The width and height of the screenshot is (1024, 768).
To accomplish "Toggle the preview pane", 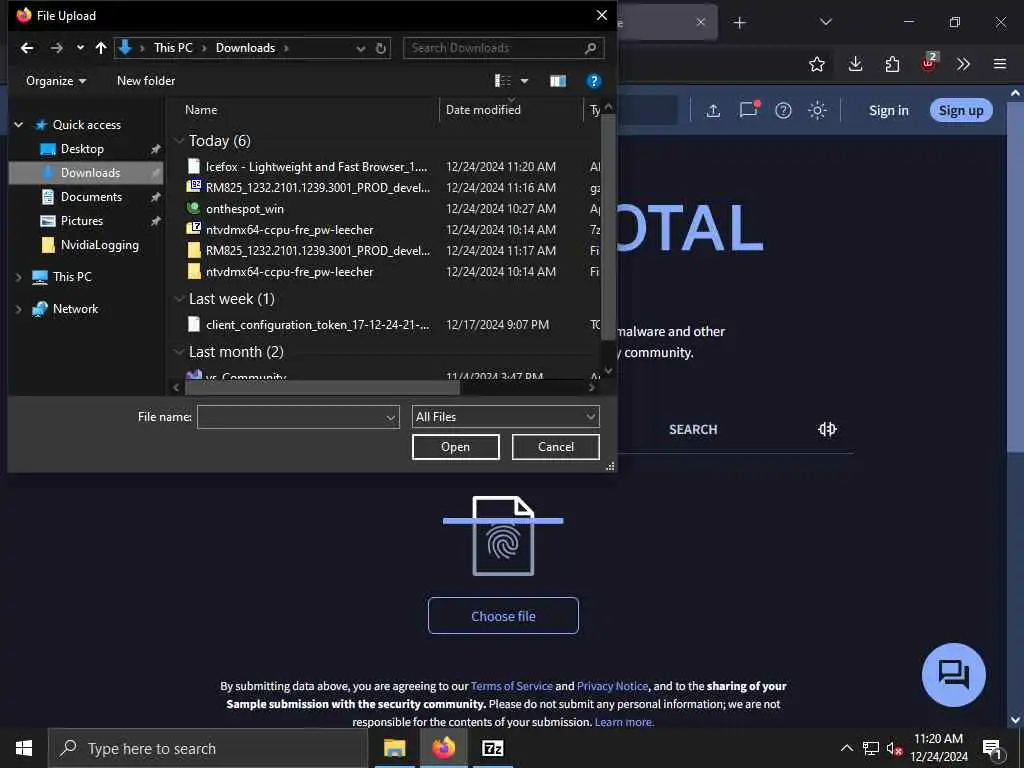I will tap(558, 81).
